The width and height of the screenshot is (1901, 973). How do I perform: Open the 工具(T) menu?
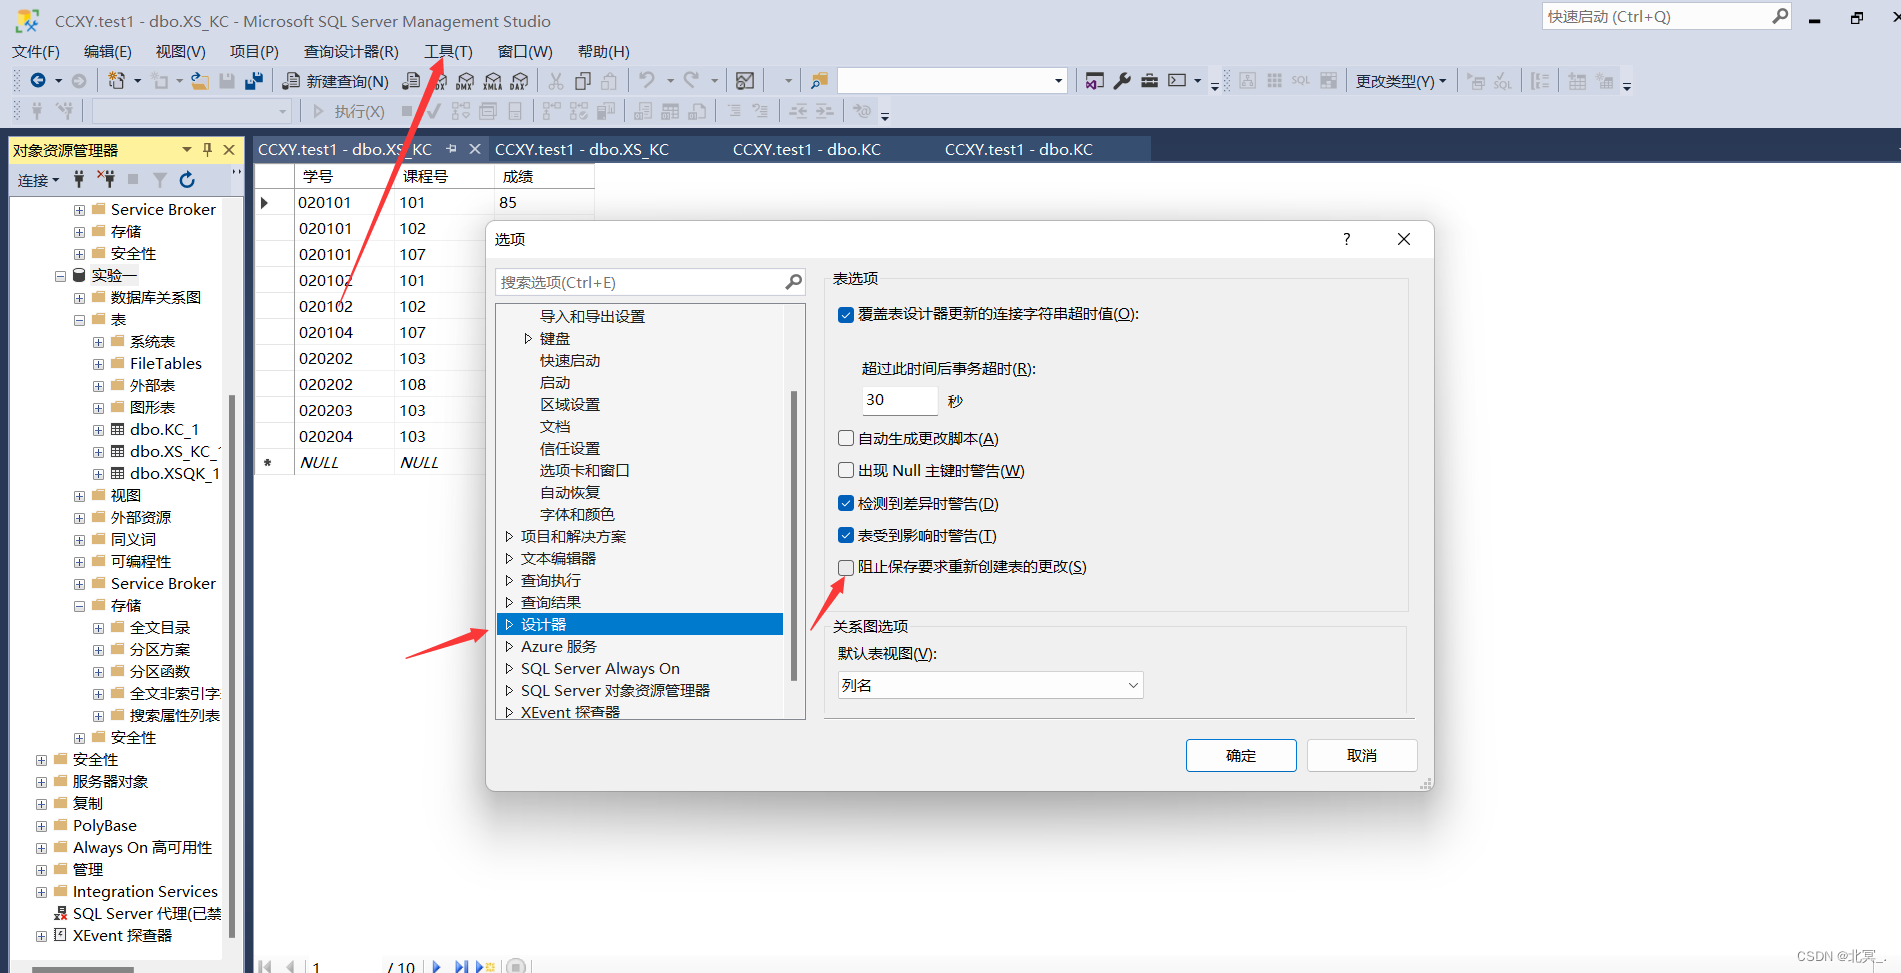point(448,51)
